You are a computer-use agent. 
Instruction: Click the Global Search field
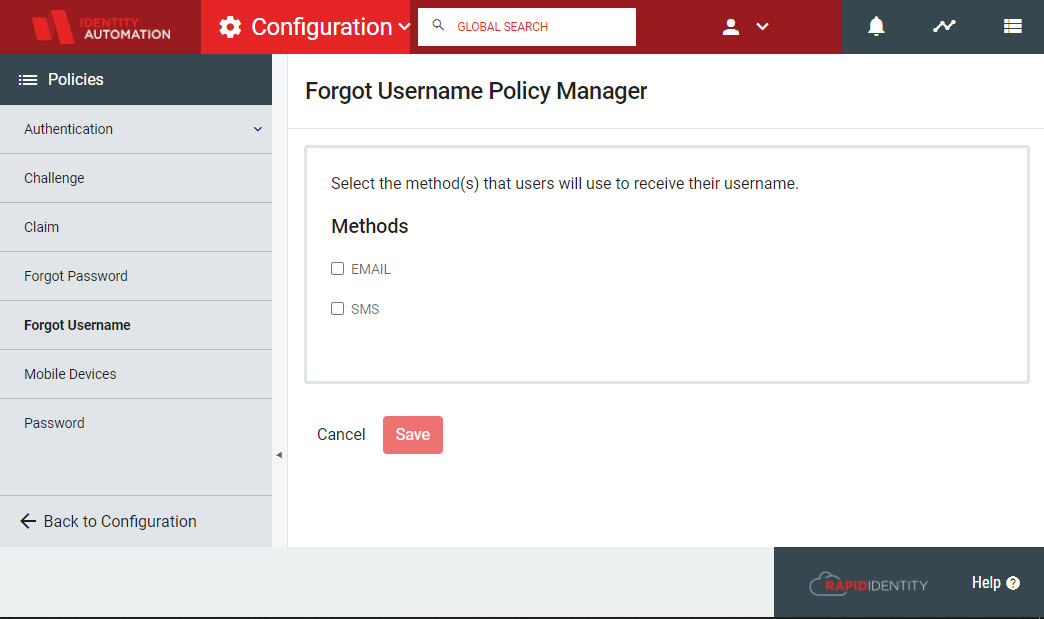click(527, 27)
